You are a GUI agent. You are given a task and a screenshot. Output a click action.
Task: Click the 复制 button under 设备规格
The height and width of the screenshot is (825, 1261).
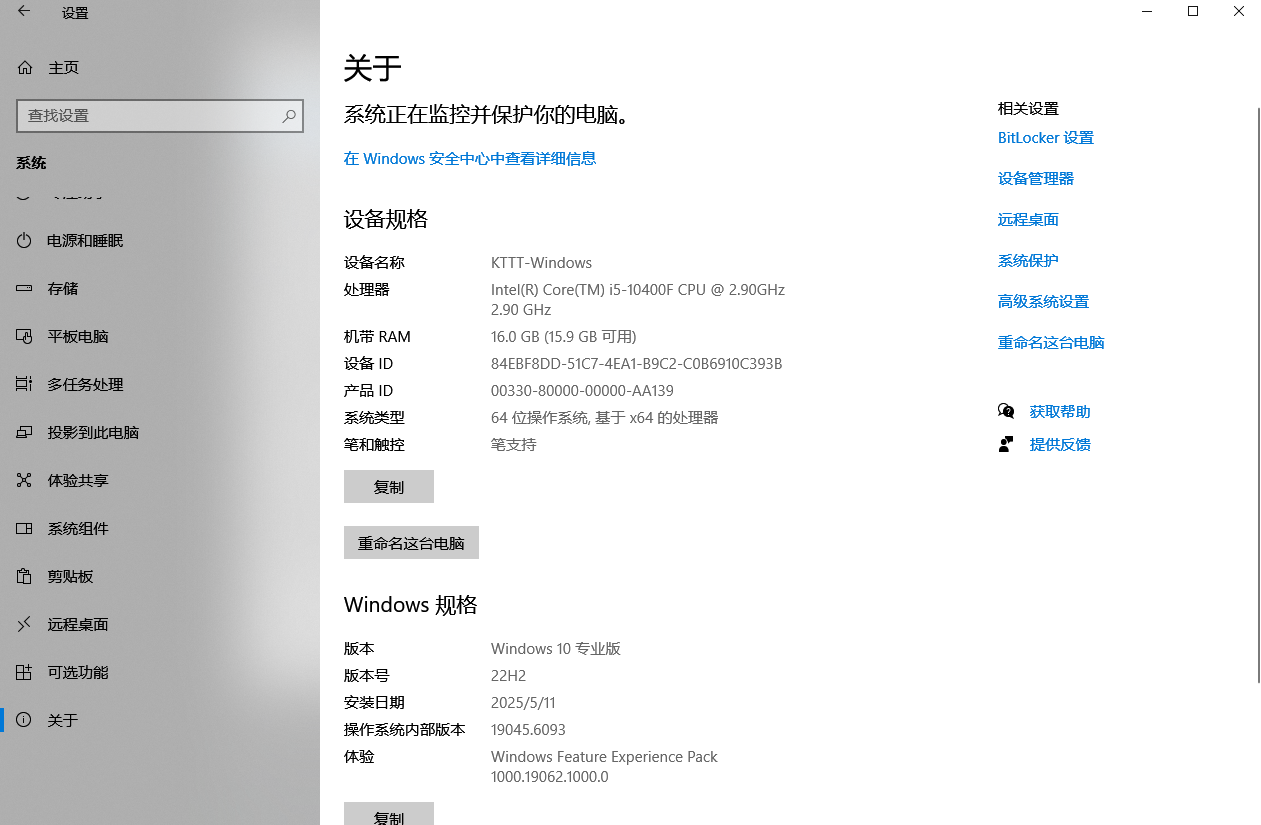388,486
